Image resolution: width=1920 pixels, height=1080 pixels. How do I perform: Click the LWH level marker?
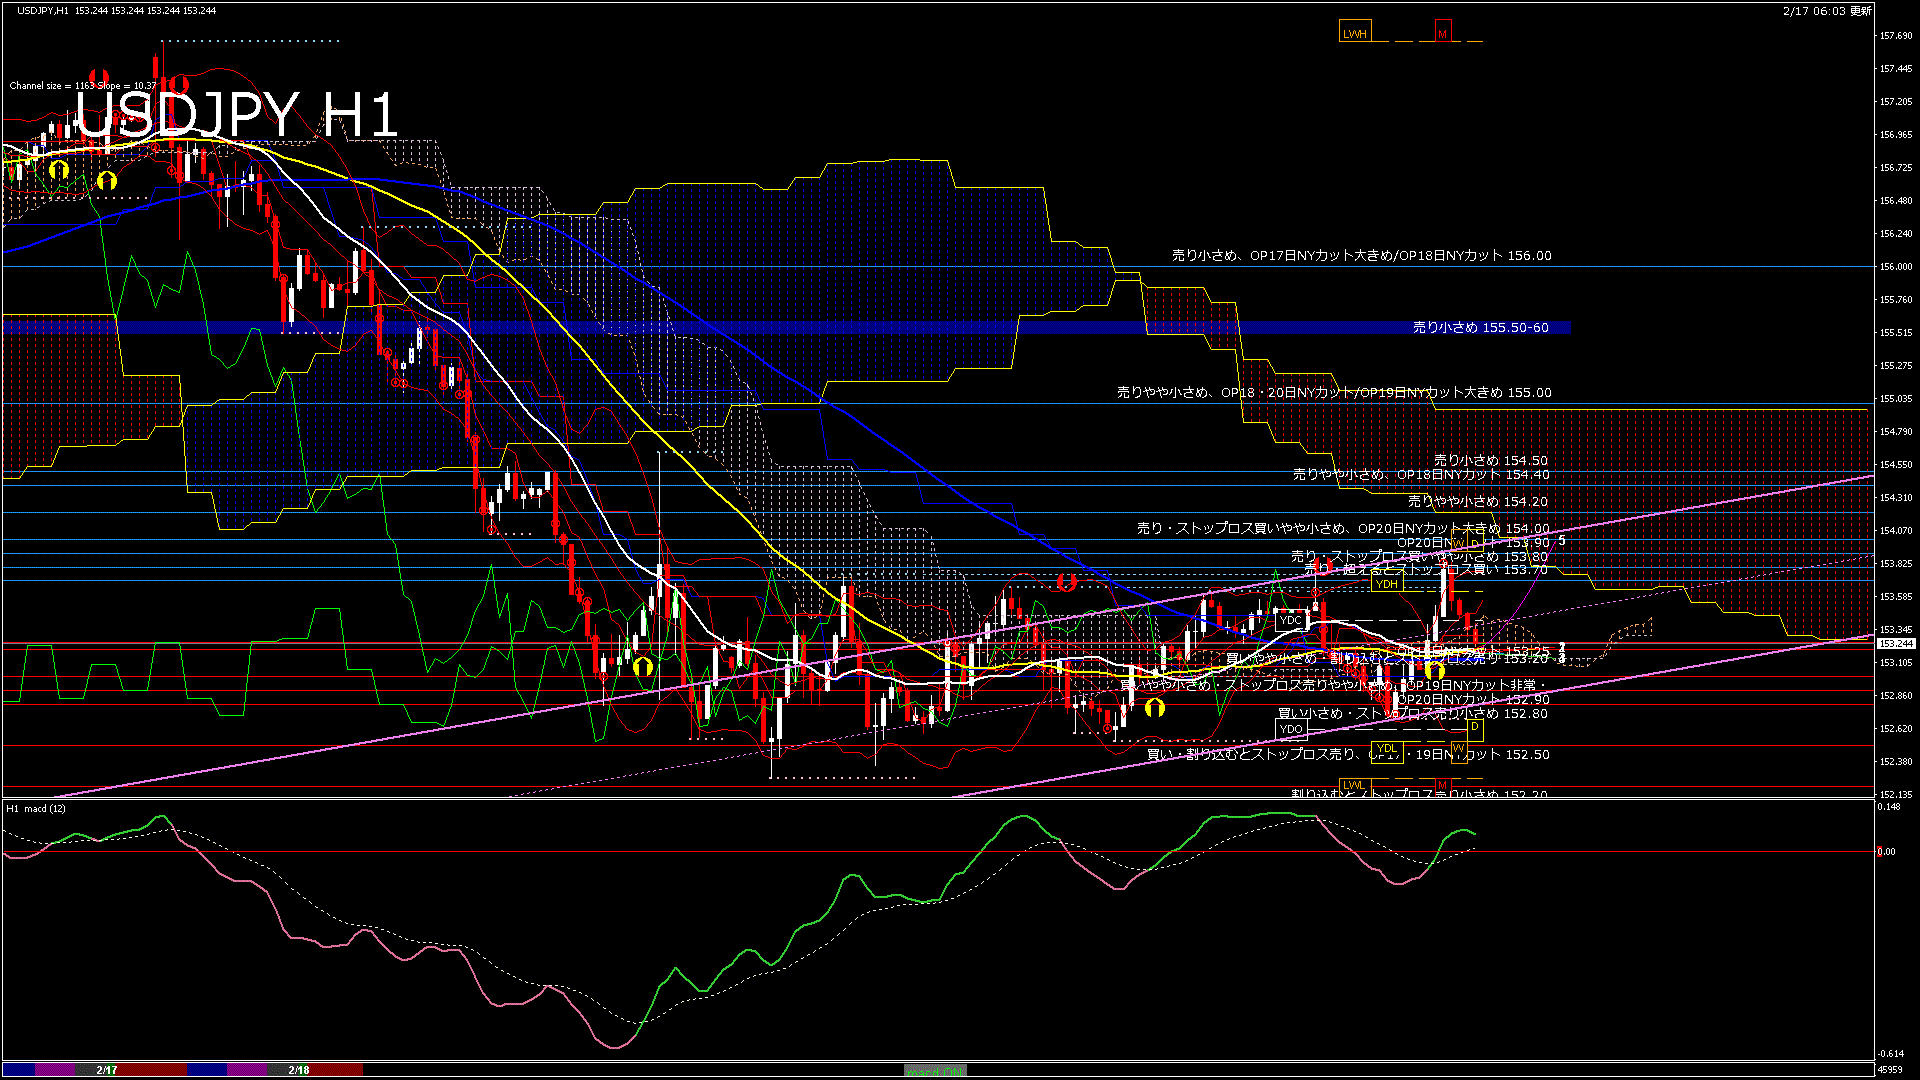pyautogui.click(x=1354, y=33)
